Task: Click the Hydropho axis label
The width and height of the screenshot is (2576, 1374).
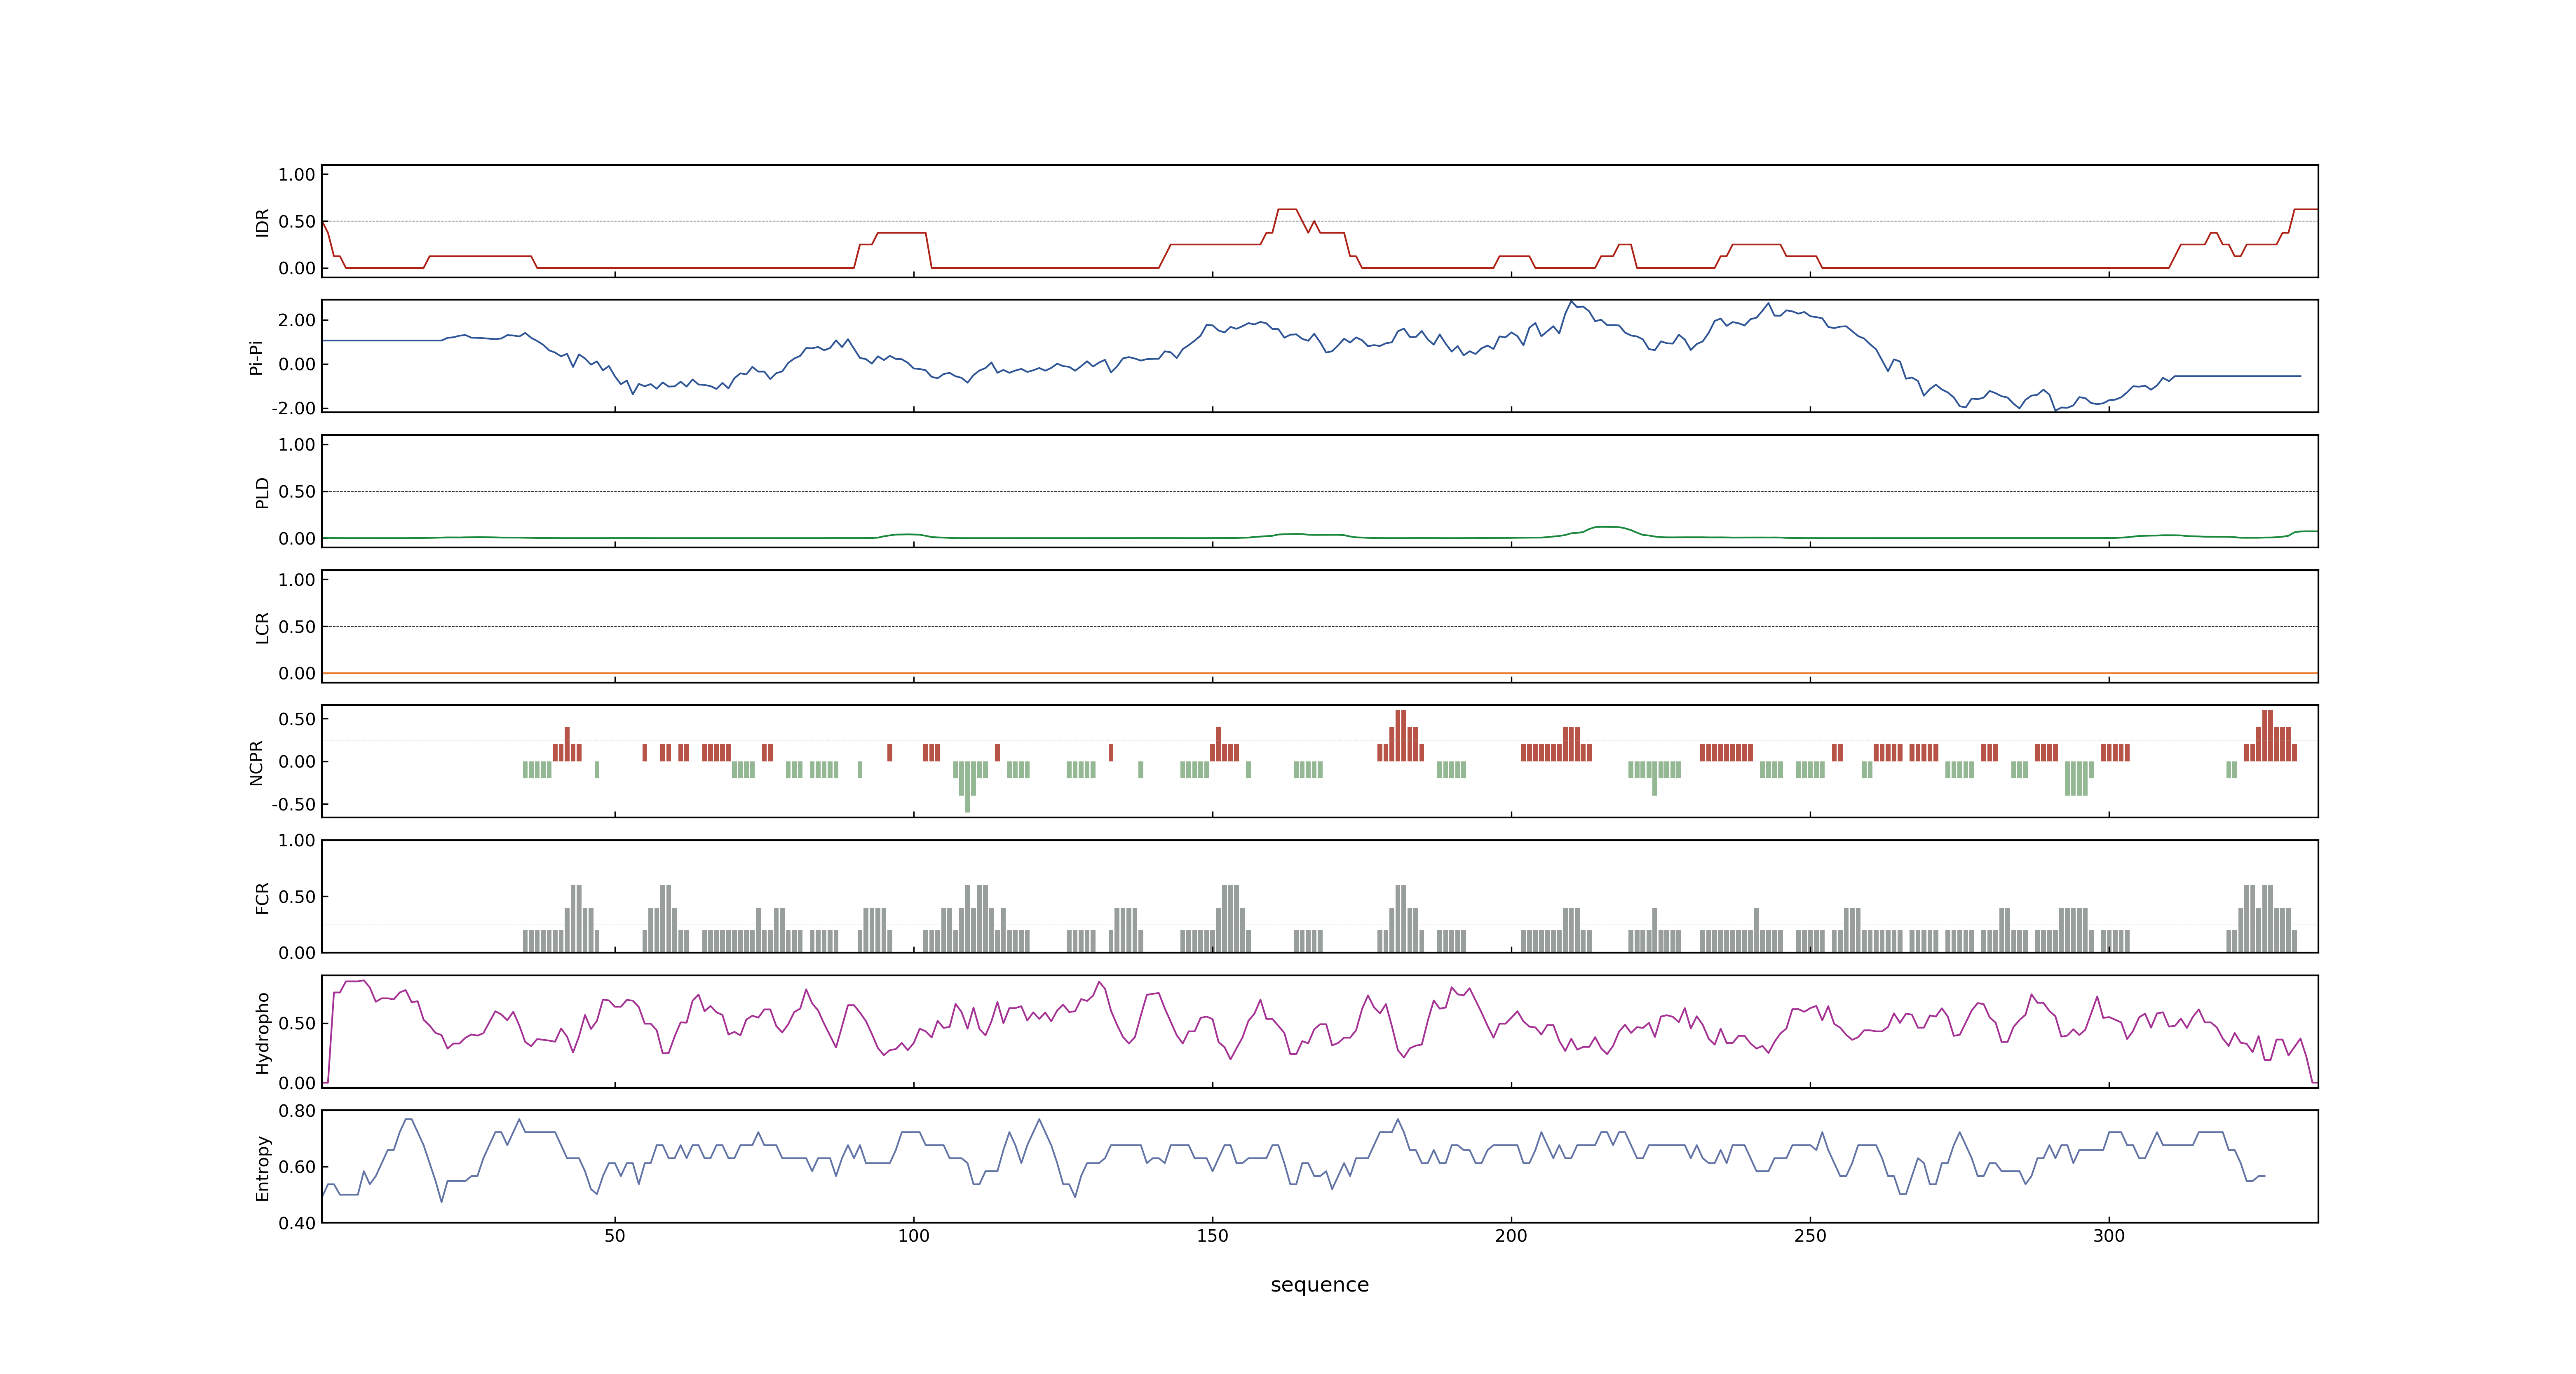Action: pyautogui.click(x=262, y=1033)
